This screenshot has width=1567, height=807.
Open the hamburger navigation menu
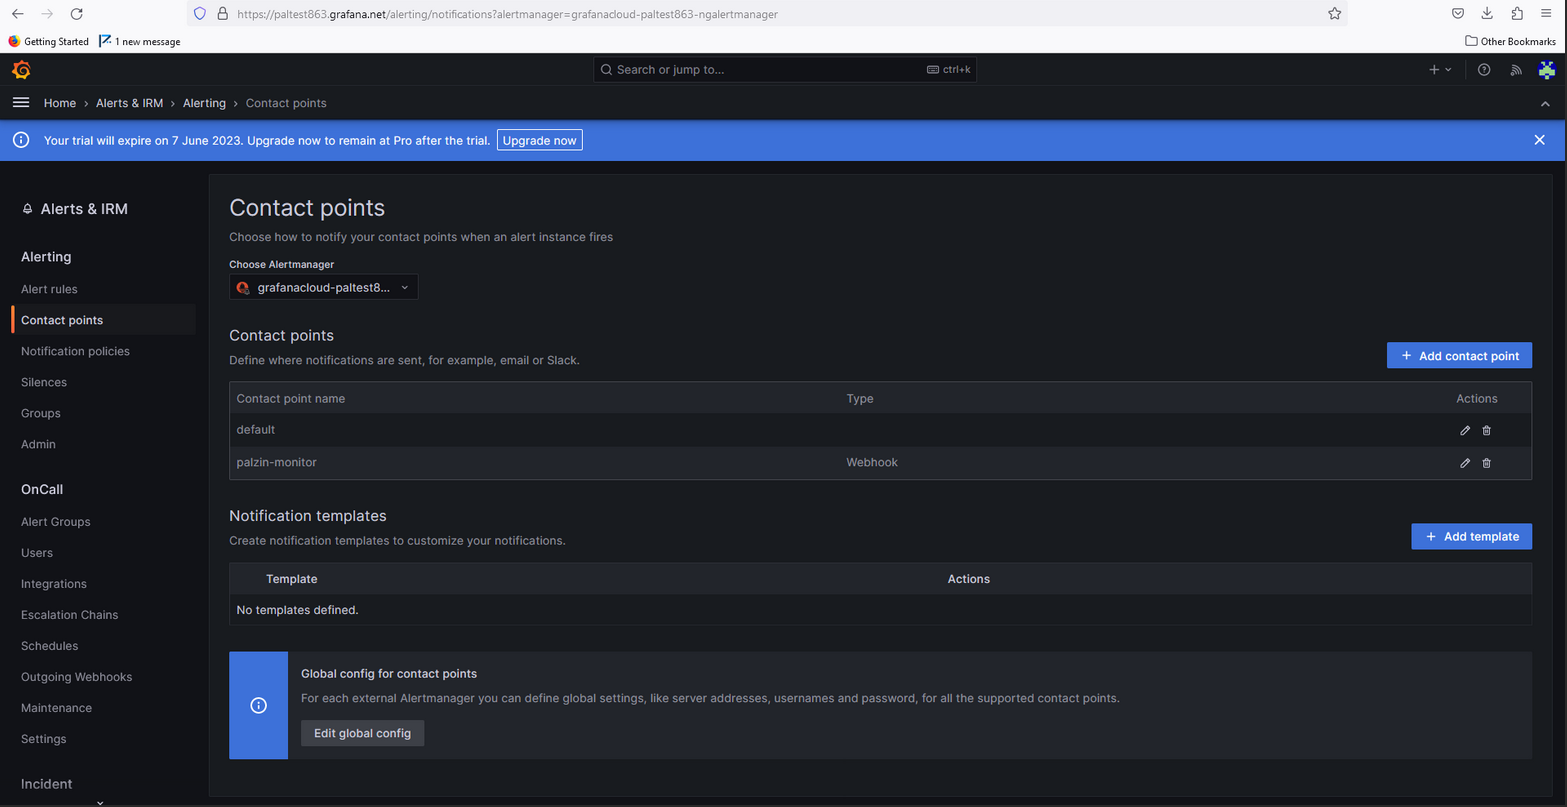tap(20, 103)
